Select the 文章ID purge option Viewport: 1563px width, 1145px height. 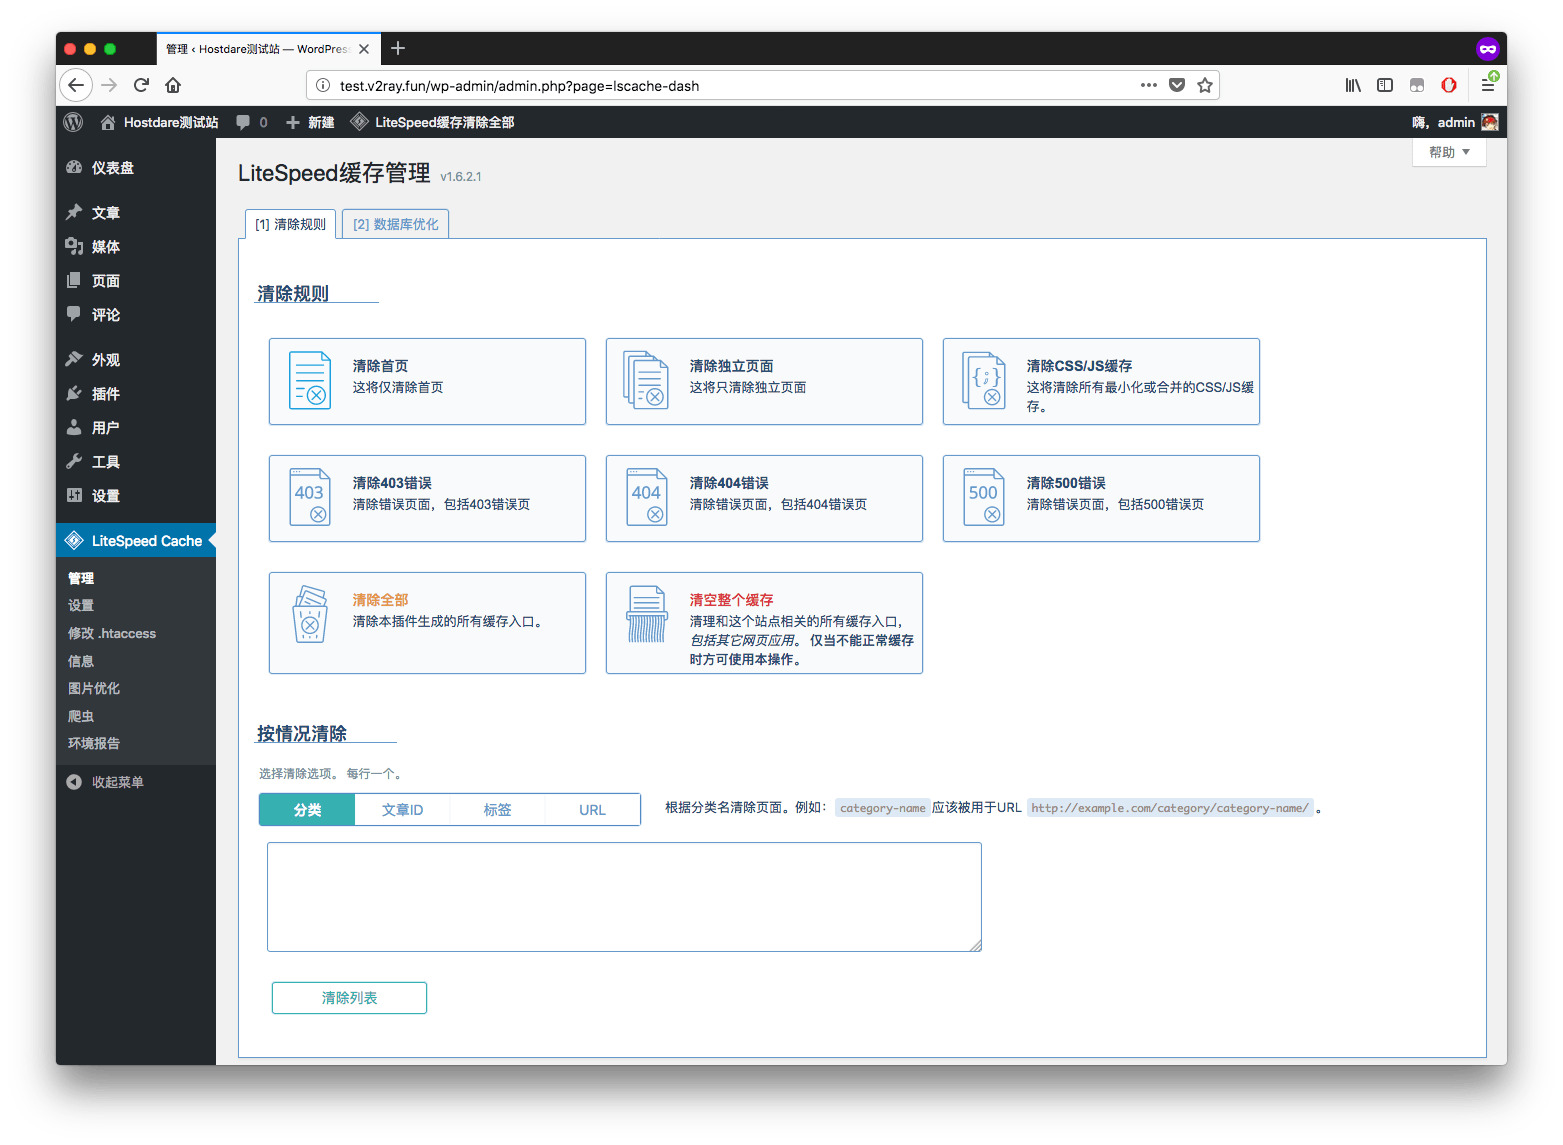(402, 810)
